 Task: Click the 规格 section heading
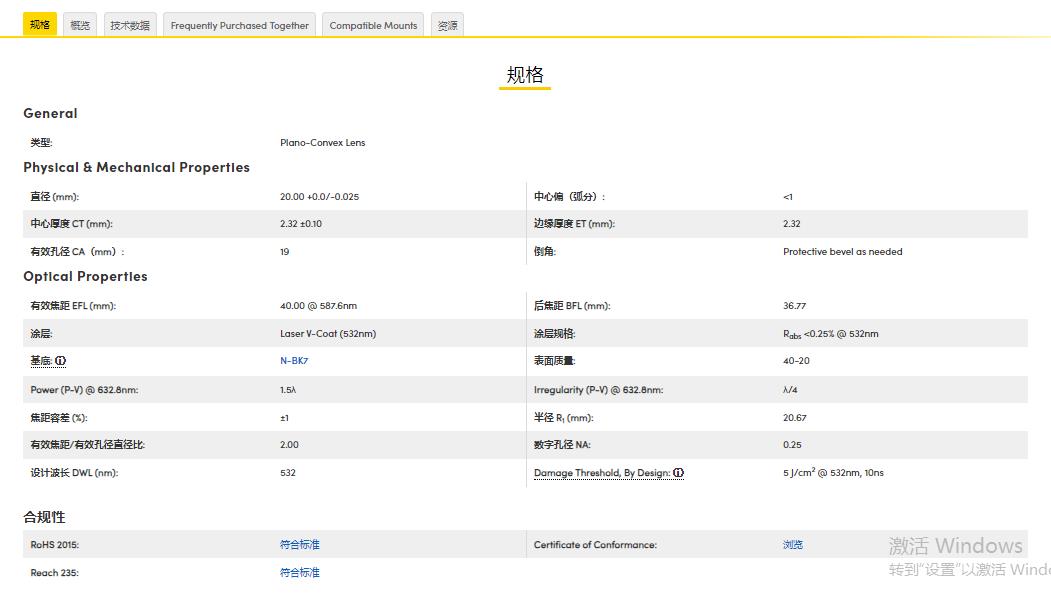pyautogui.click(x=525, y=75)
